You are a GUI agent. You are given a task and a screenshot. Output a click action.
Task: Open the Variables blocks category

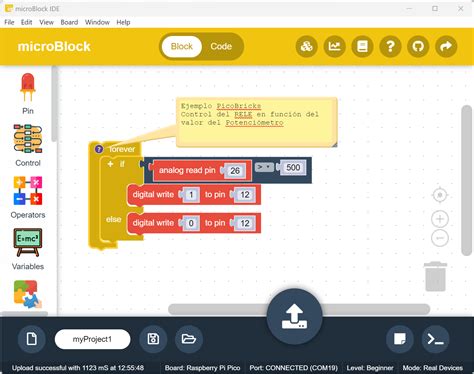click(28, 249)
